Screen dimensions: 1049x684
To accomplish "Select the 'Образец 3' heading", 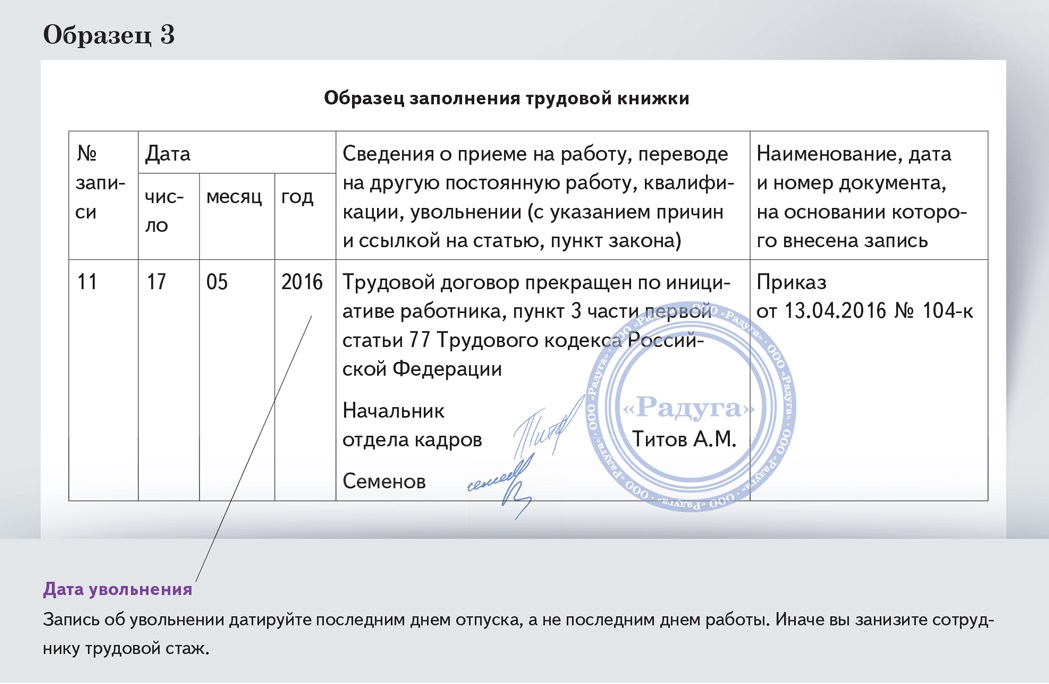I will coord(108,35).
